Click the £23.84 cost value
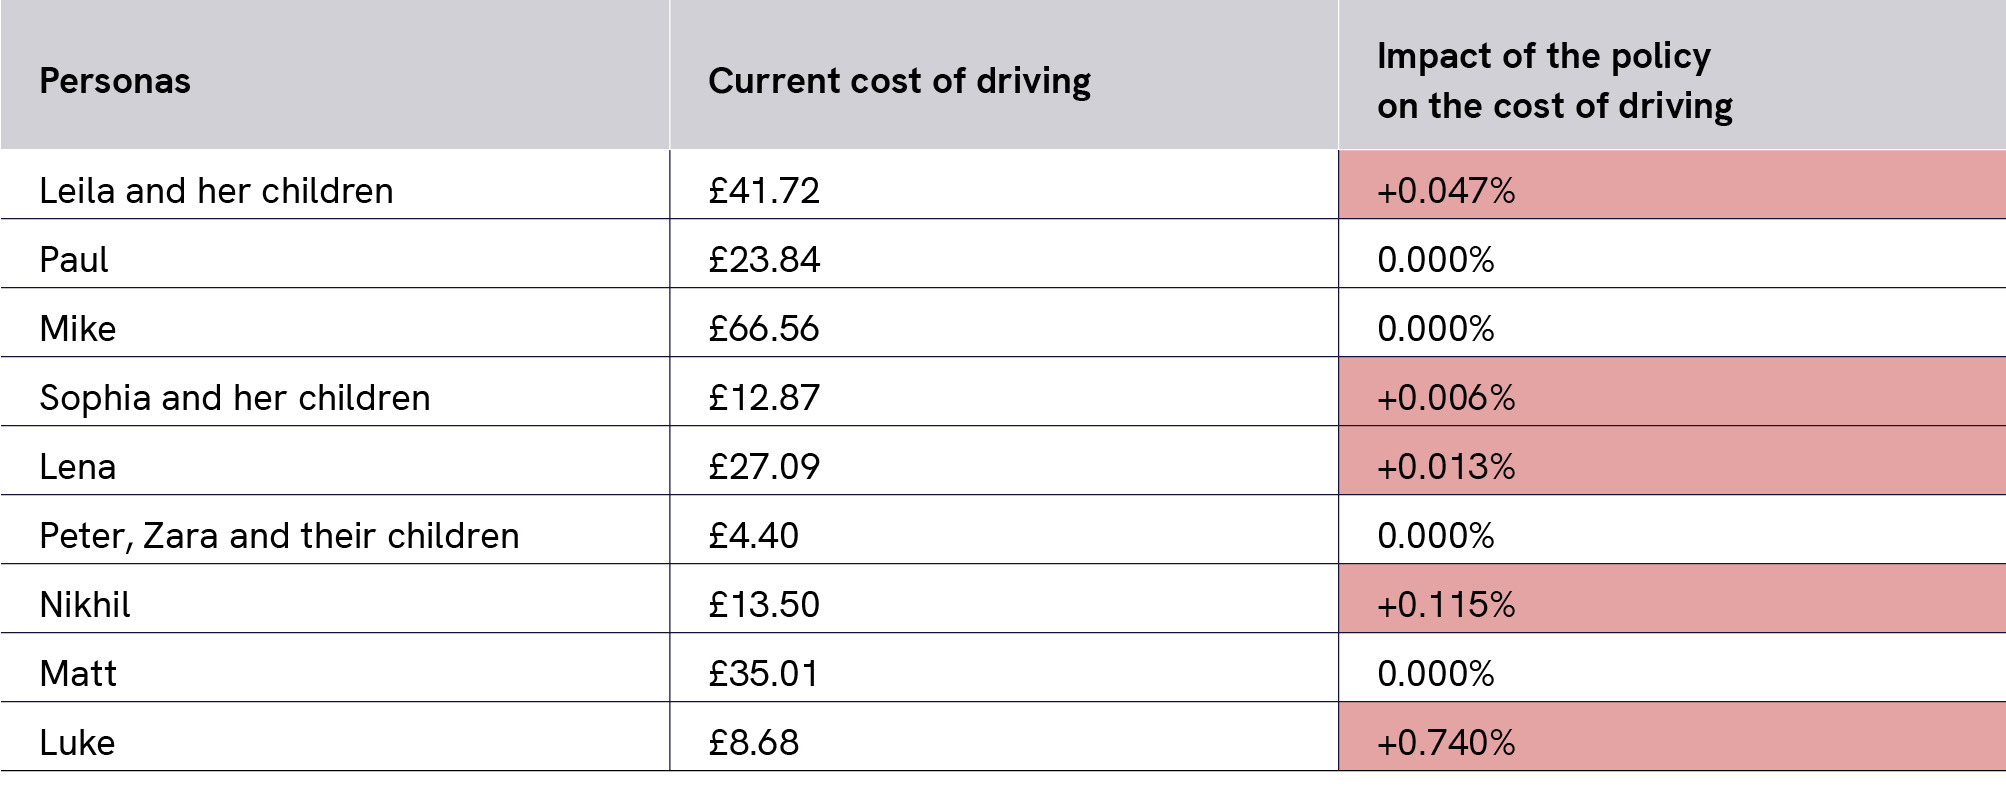This screenshot has width=2006, height=802. click(764, 259)
